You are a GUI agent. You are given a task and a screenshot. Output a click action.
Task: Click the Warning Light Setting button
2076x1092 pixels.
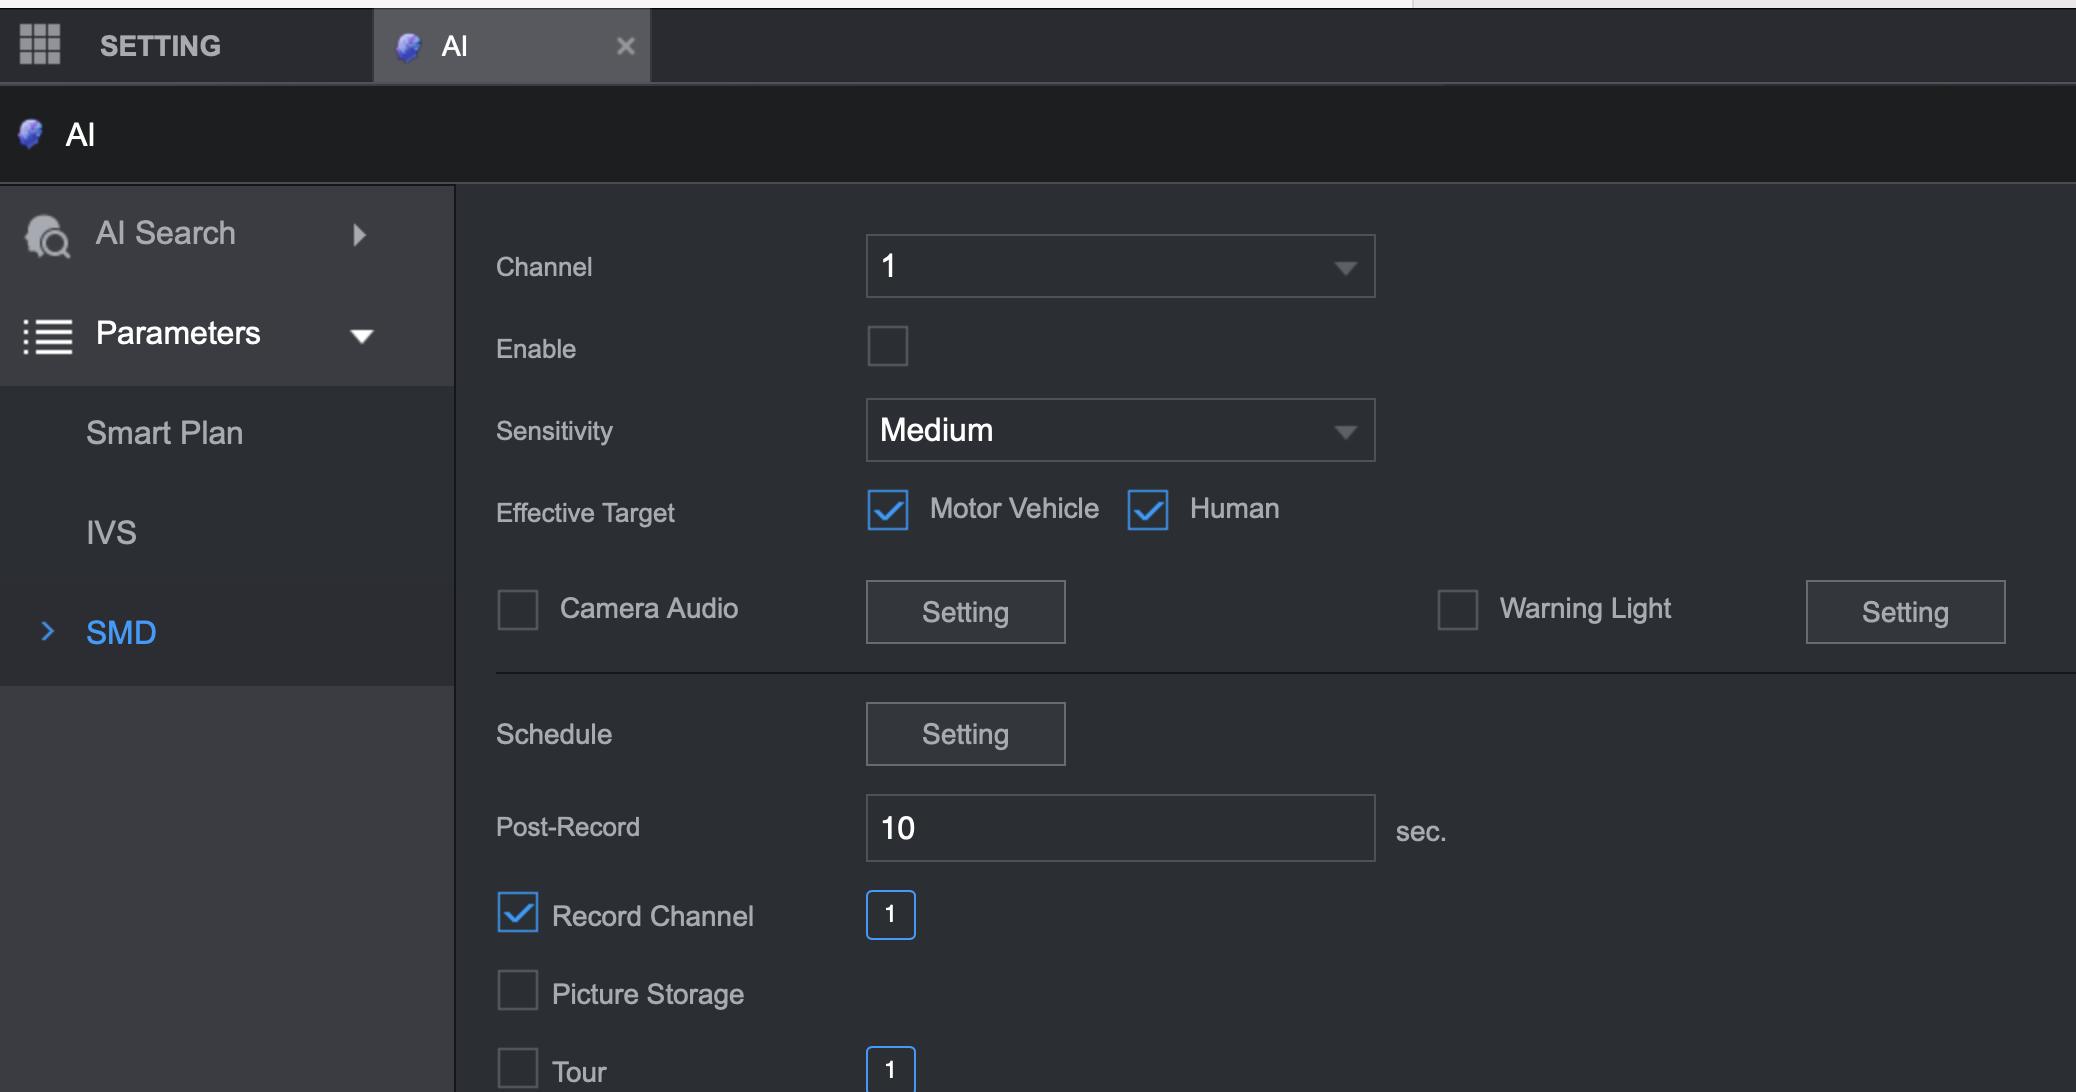(x=1904, y=612)
